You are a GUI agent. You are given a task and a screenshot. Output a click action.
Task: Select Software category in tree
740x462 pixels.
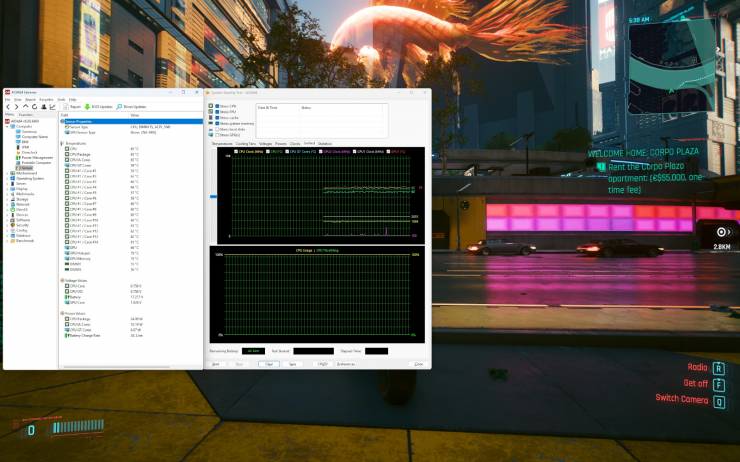point(20,220)
